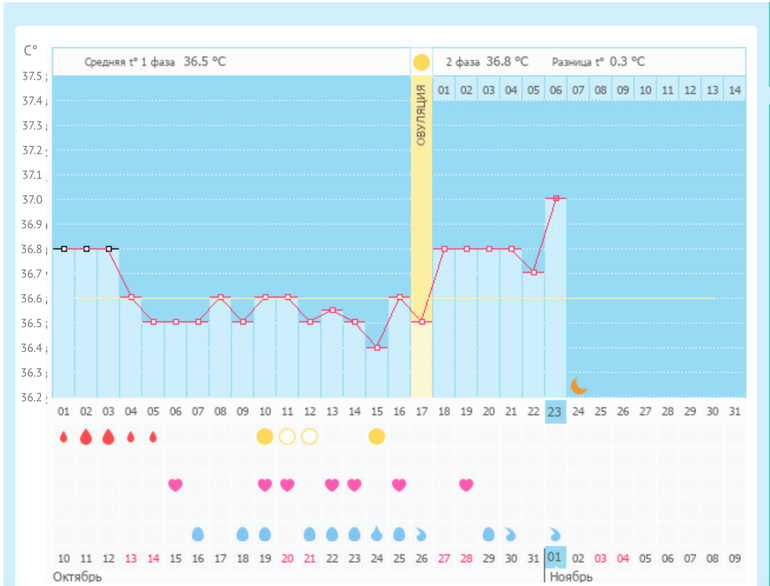Image resolution: width=770 pixels, height=586 pixels.
Task: Select the highlighted cycle day 23 label
Action: pos(555,411)
